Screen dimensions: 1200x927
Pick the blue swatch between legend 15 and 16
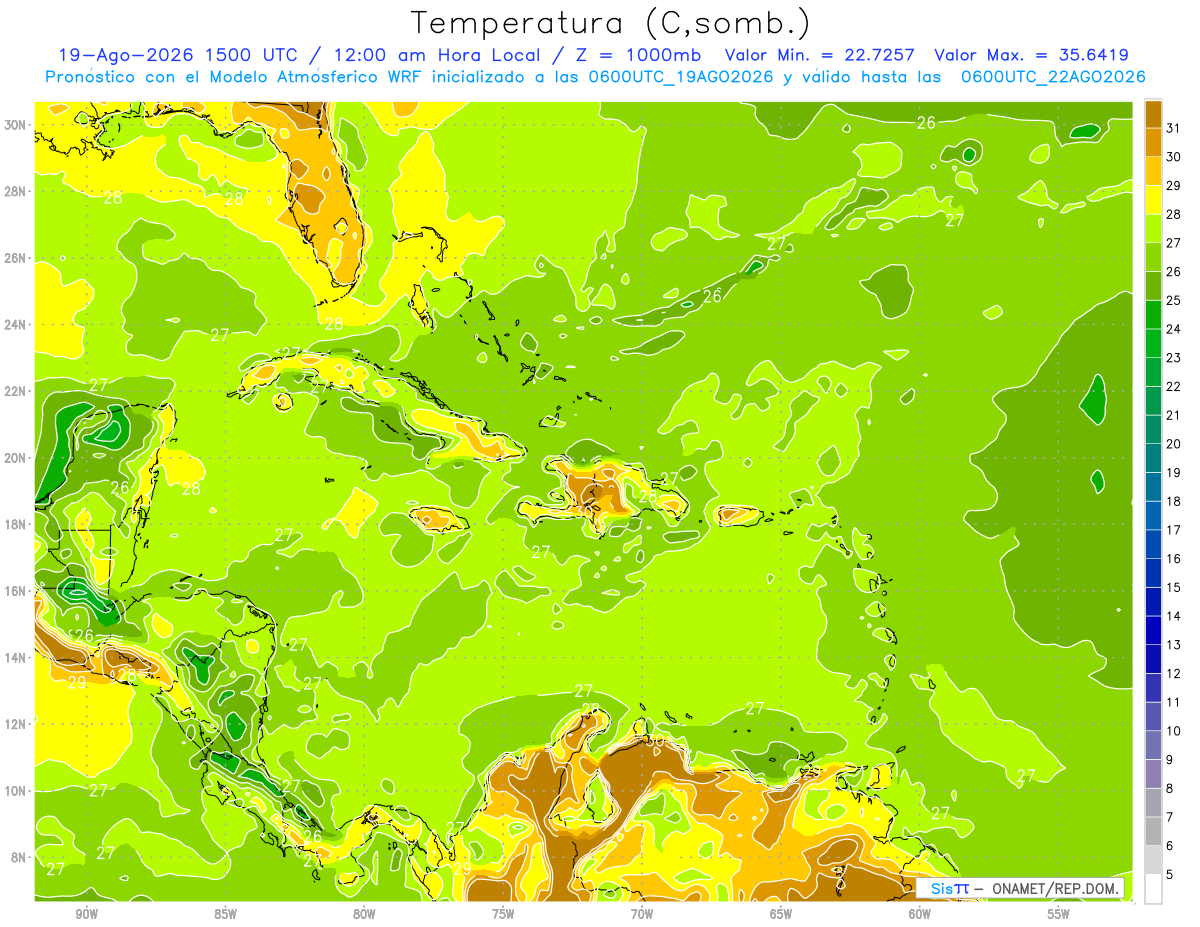[x=1153, y=572]
